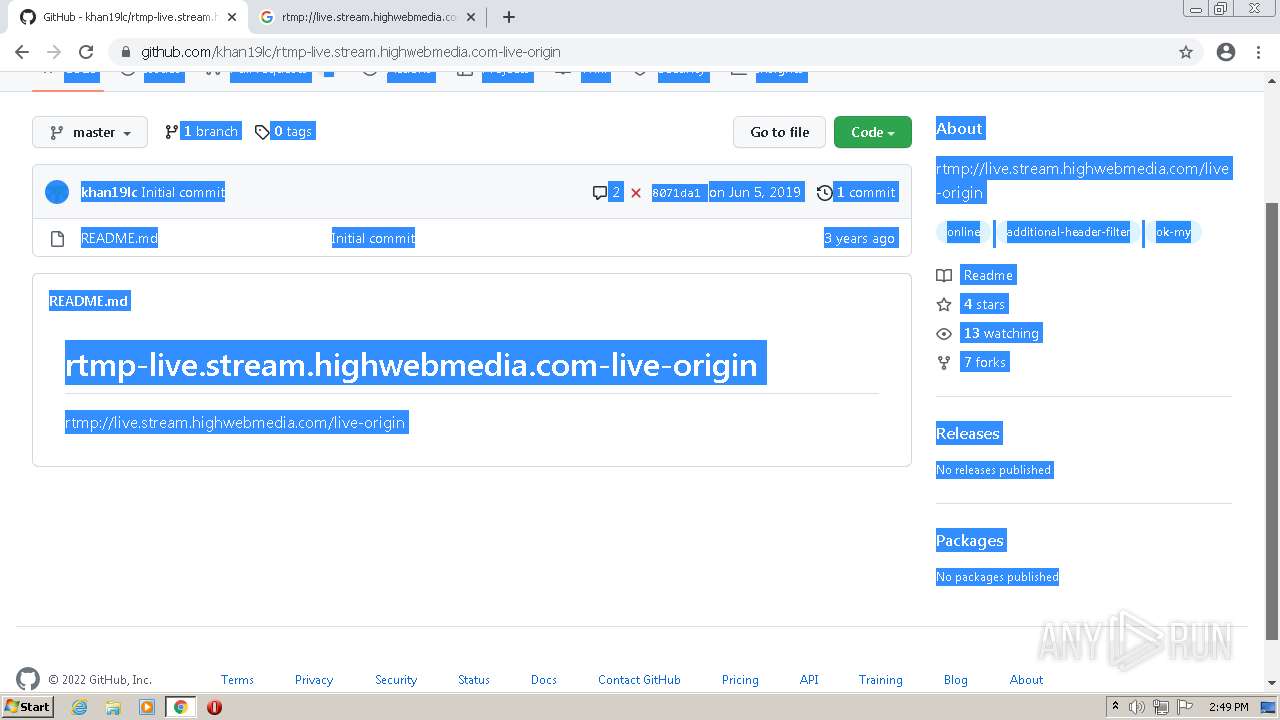Screen dimensions: 1280x720
Task: View the 1 branch link
Action: coord(202,131)
